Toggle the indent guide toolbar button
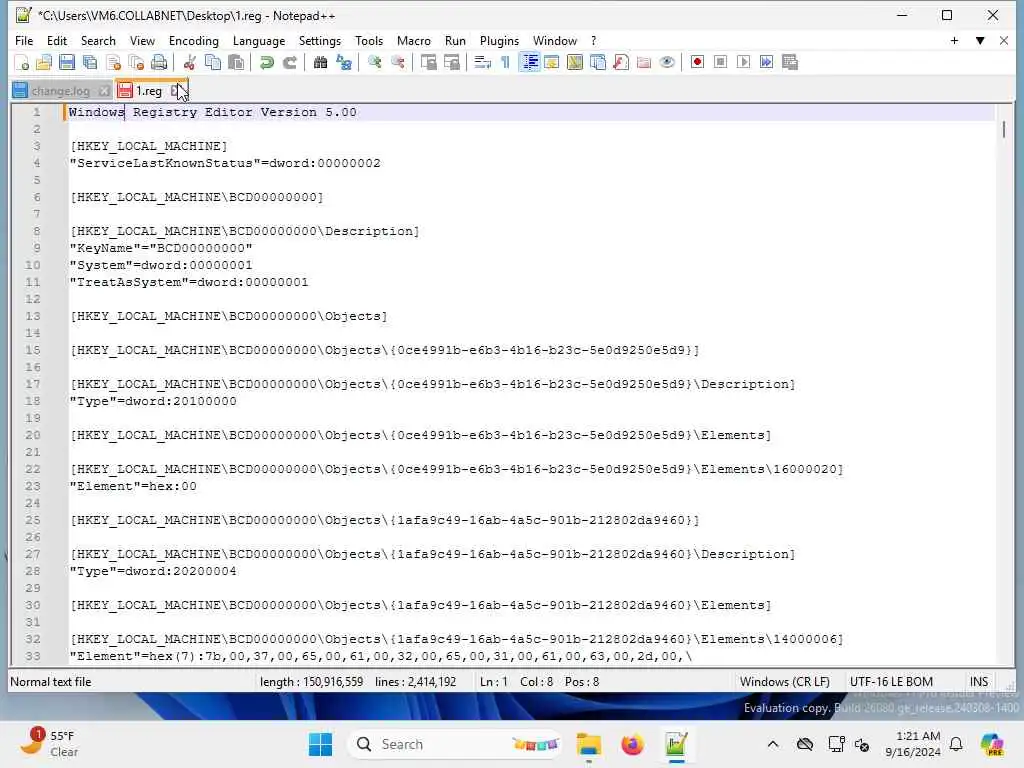The height and width of the screenshot is (768, 1024). click(x=529, y=62)
